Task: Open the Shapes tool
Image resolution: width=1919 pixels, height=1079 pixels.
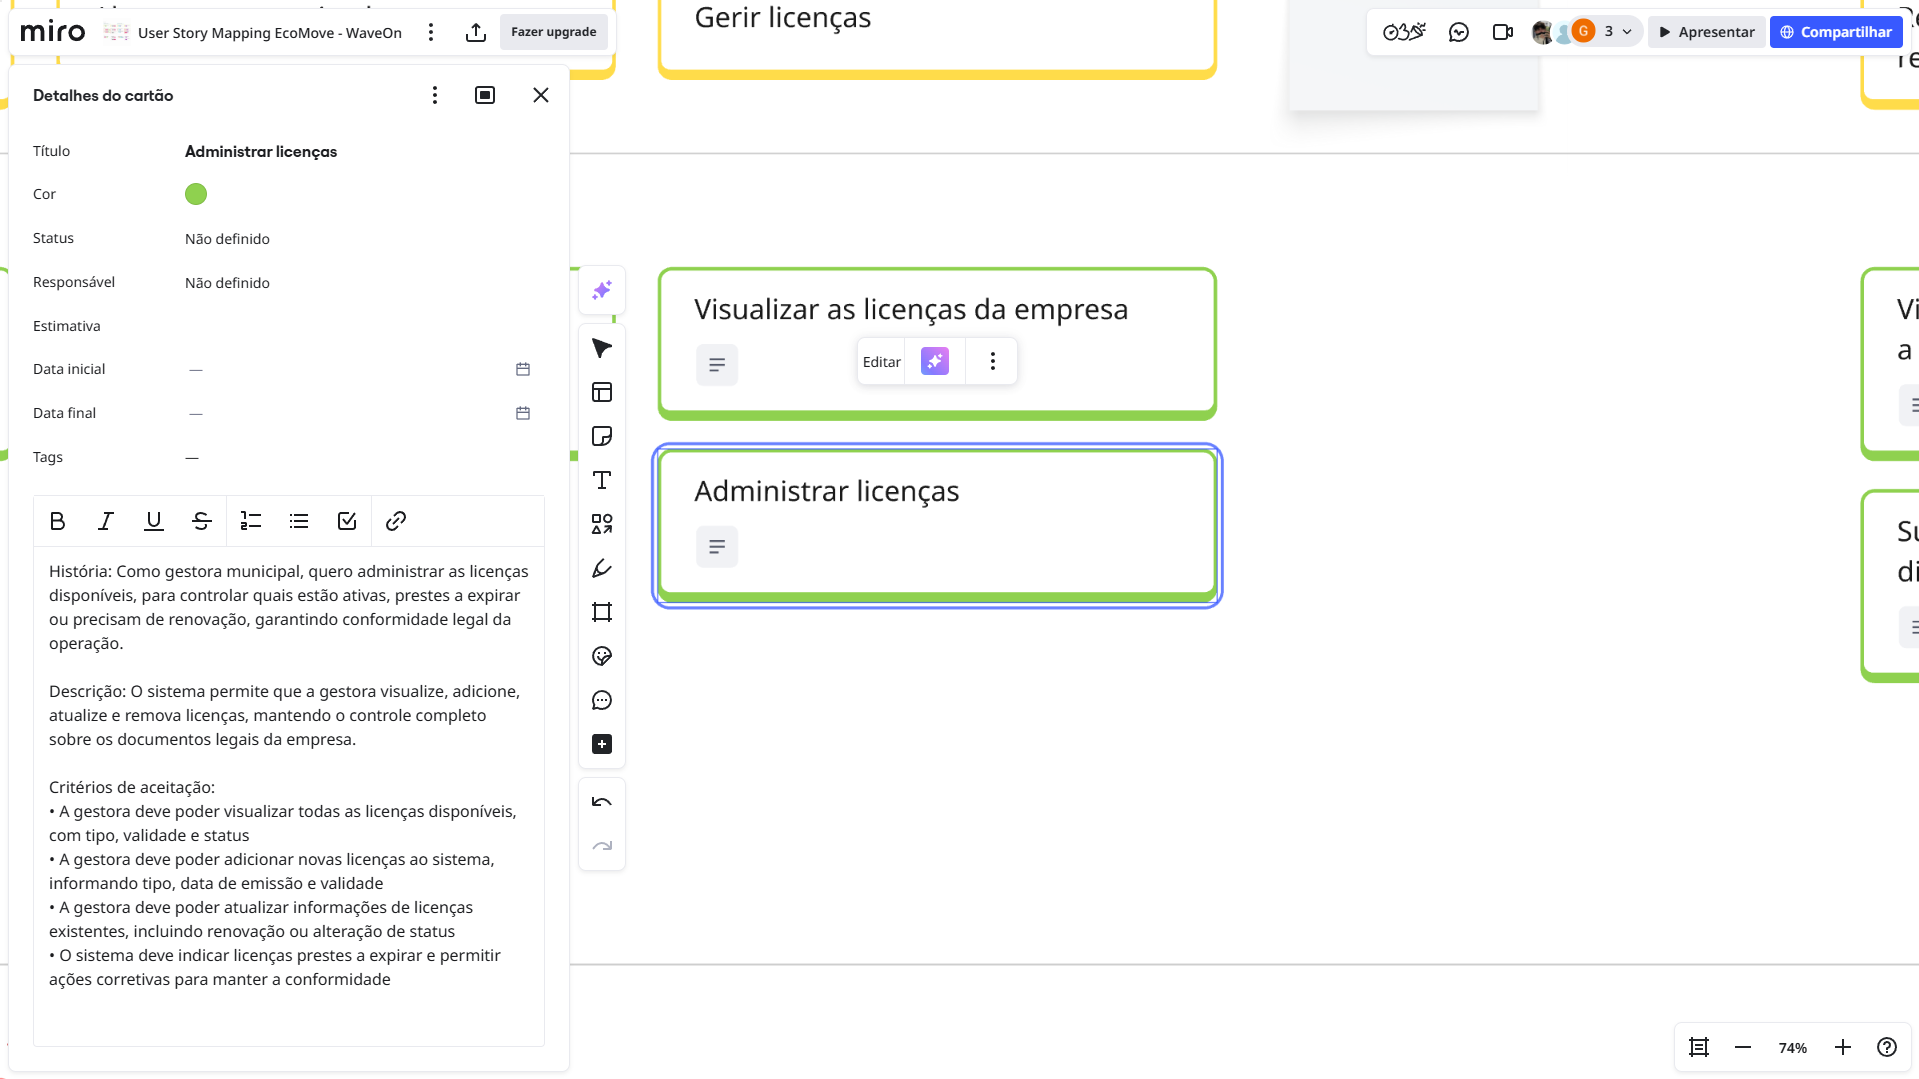Action: pyautogui.click(x=602, y=524)
